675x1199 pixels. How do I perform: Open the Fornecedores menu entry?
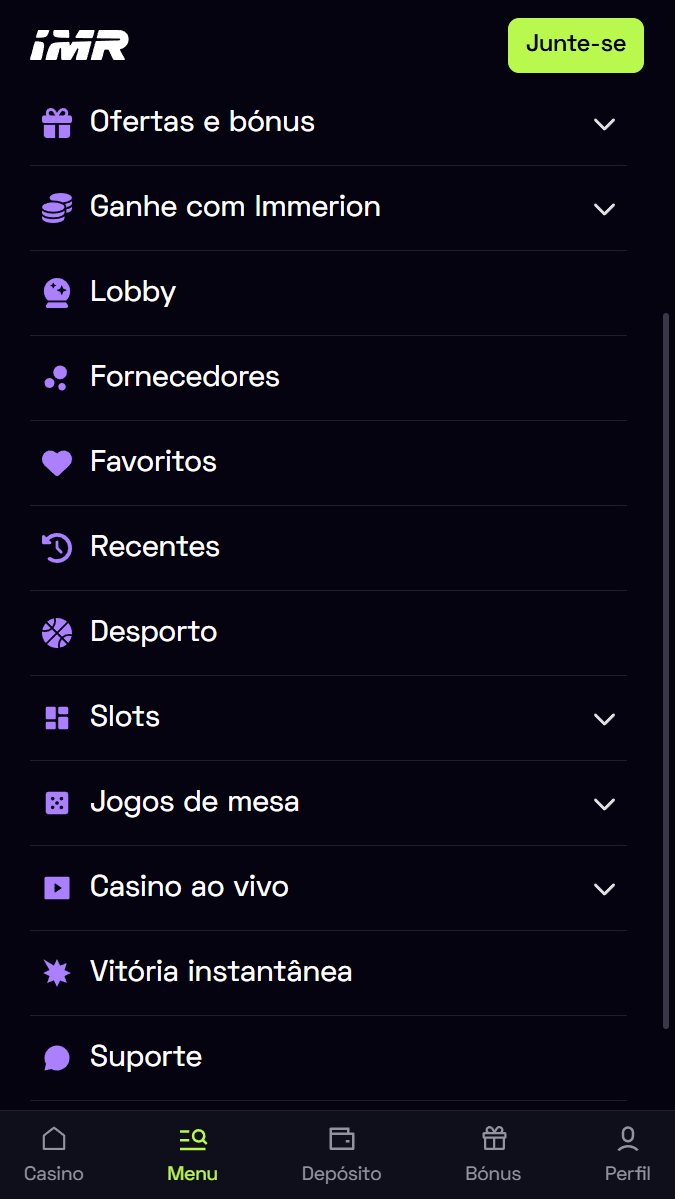click(x=184, y=377)
